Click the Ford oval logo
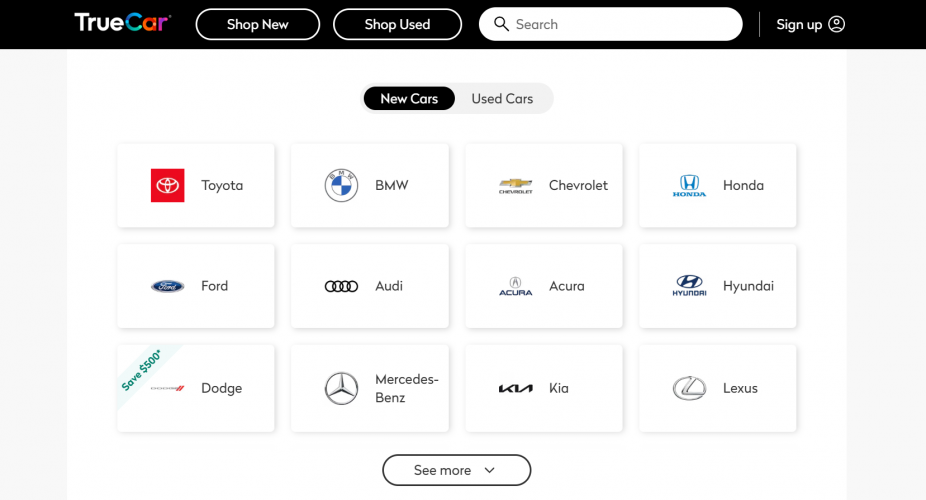The image size is (926, 500). (x=168, y=287)
